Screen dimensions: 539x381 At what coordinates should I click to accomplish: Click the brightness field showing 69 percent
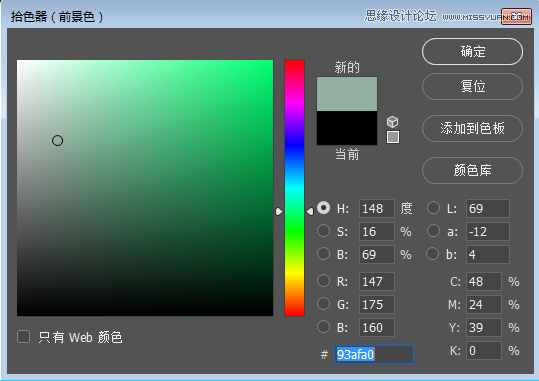[377, 254]
